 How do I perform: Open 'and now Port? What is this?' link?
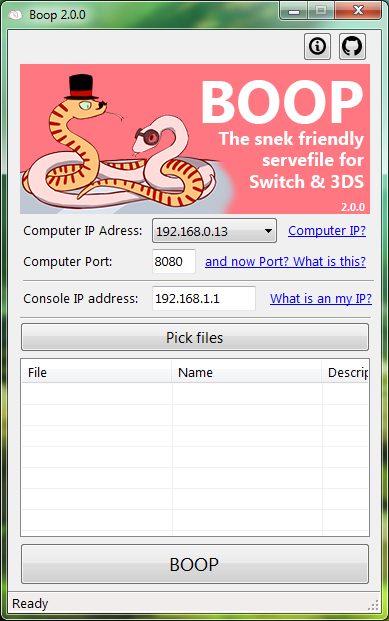tap(285, 261)
